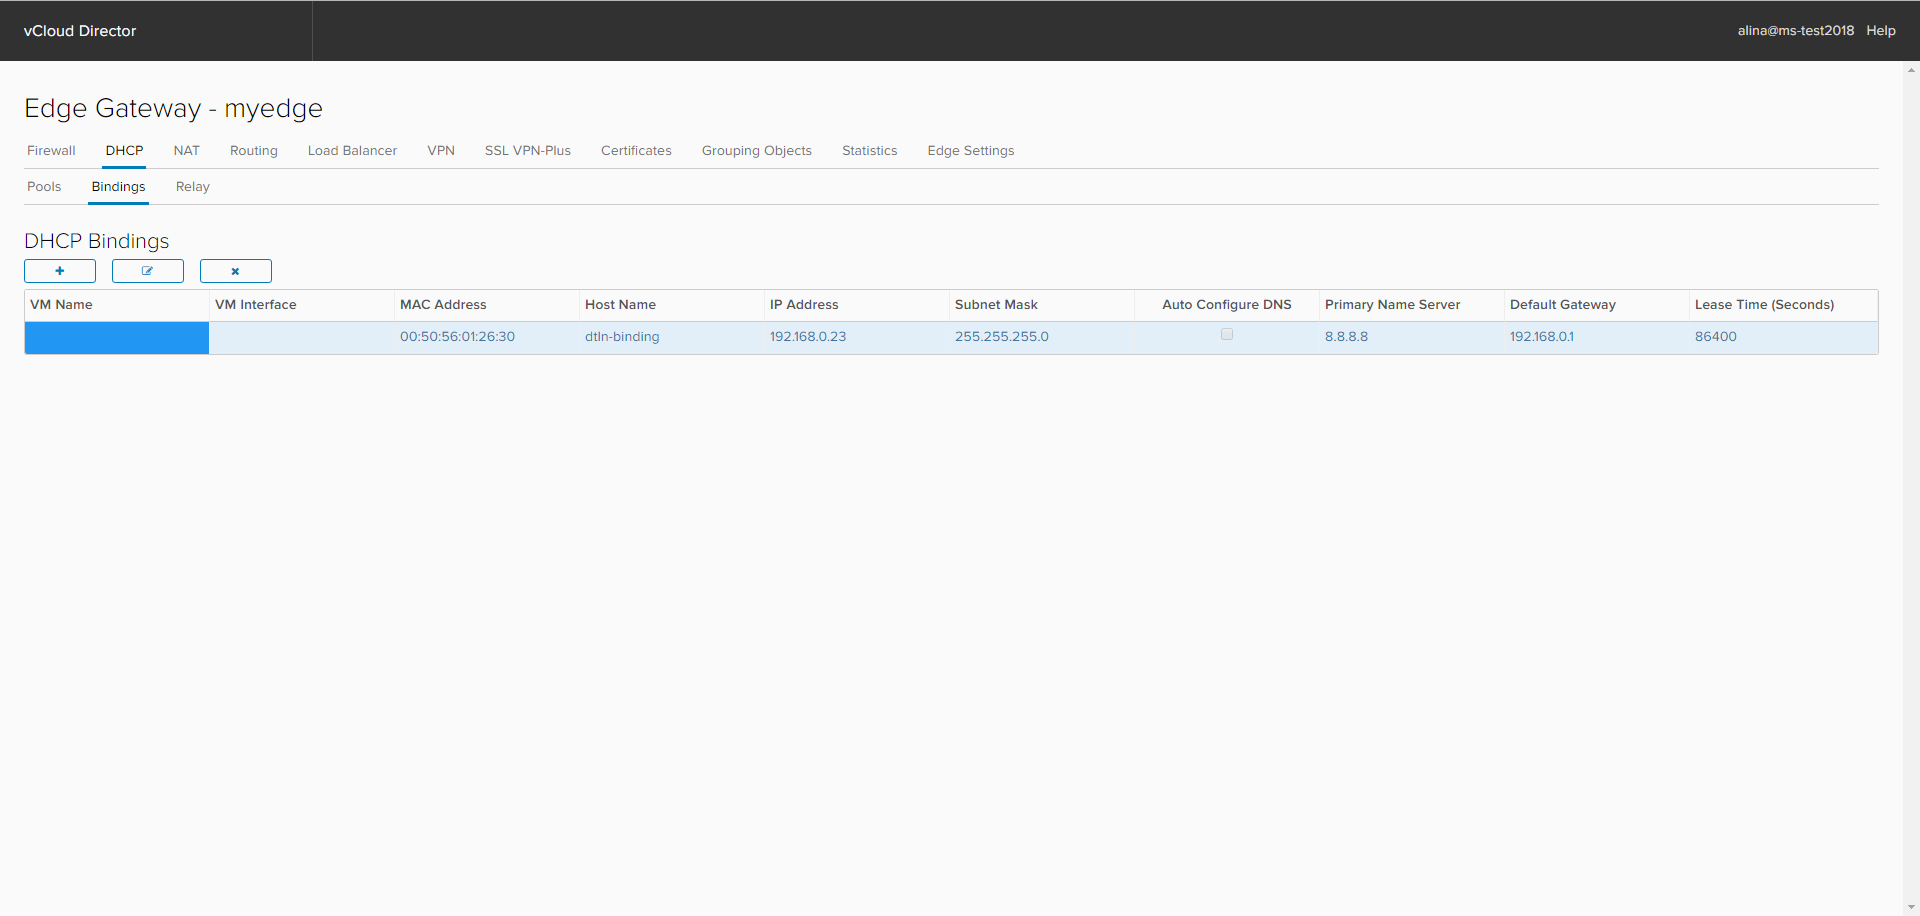Open the SSL VPN-Plus tab
This screenshot has width=1920, height=916.
coord(527,150)
